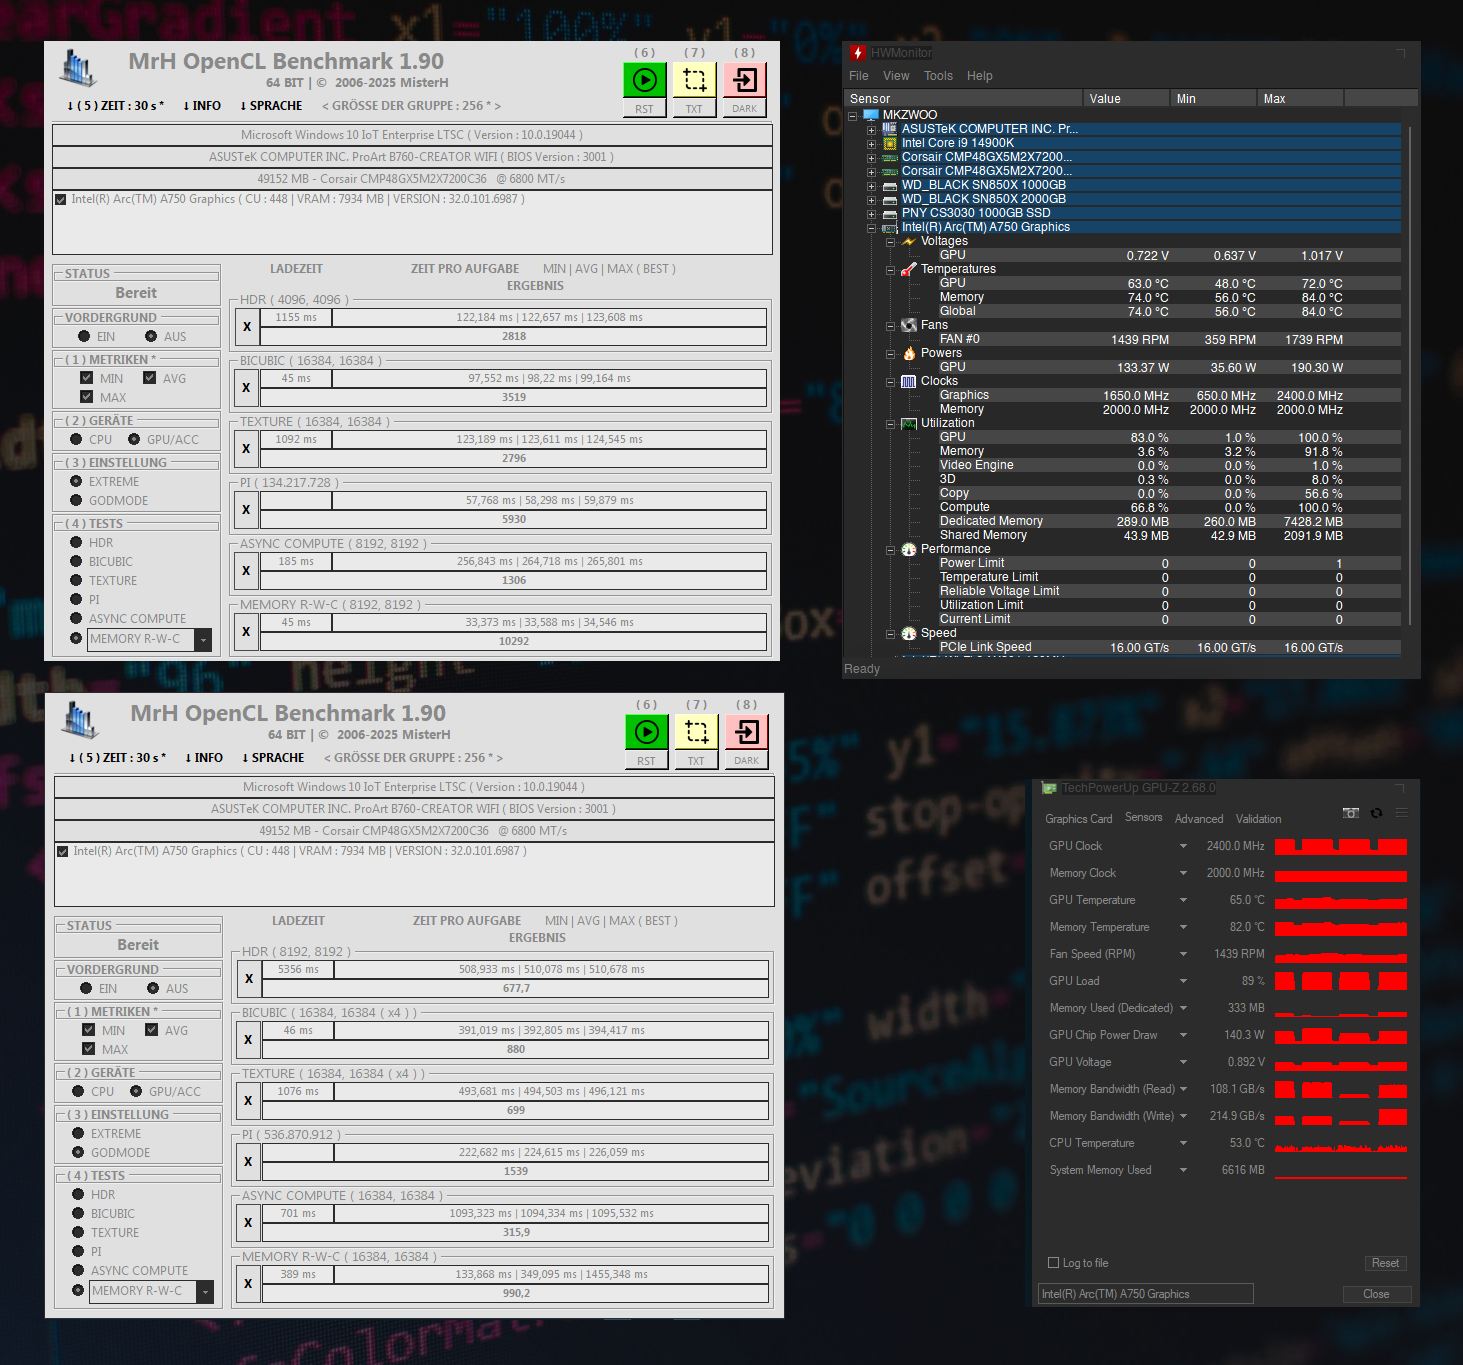This screenshot has width=1463, height=1365.
Task: Collapse the Temperatures node in HWMonitor
Action: tap(890, 269)
